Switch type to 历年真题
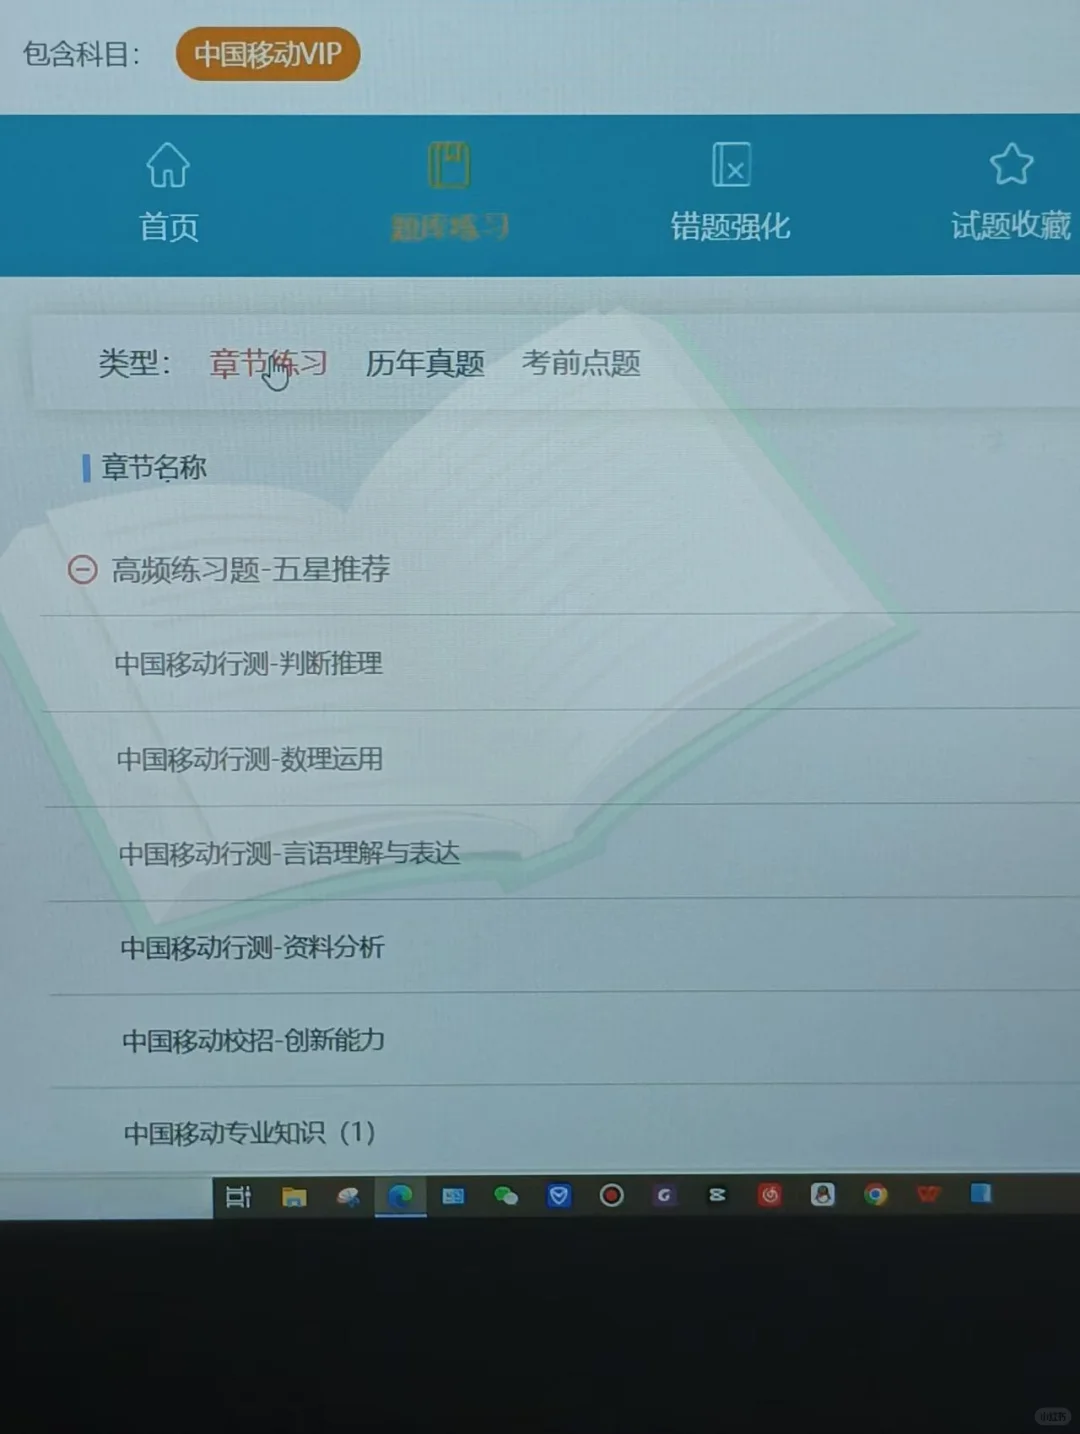The image size is (1080, 1434). coord(425,363)
